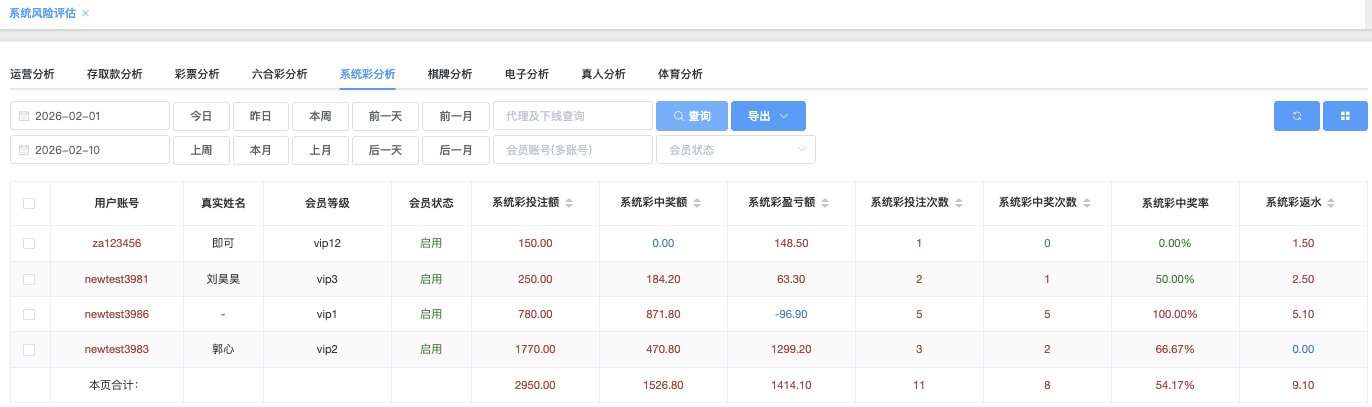The image size is (1372, 407).
Task: Sort by 系统彩中奖额 column arrows
Action: click(x=697, y=203)
